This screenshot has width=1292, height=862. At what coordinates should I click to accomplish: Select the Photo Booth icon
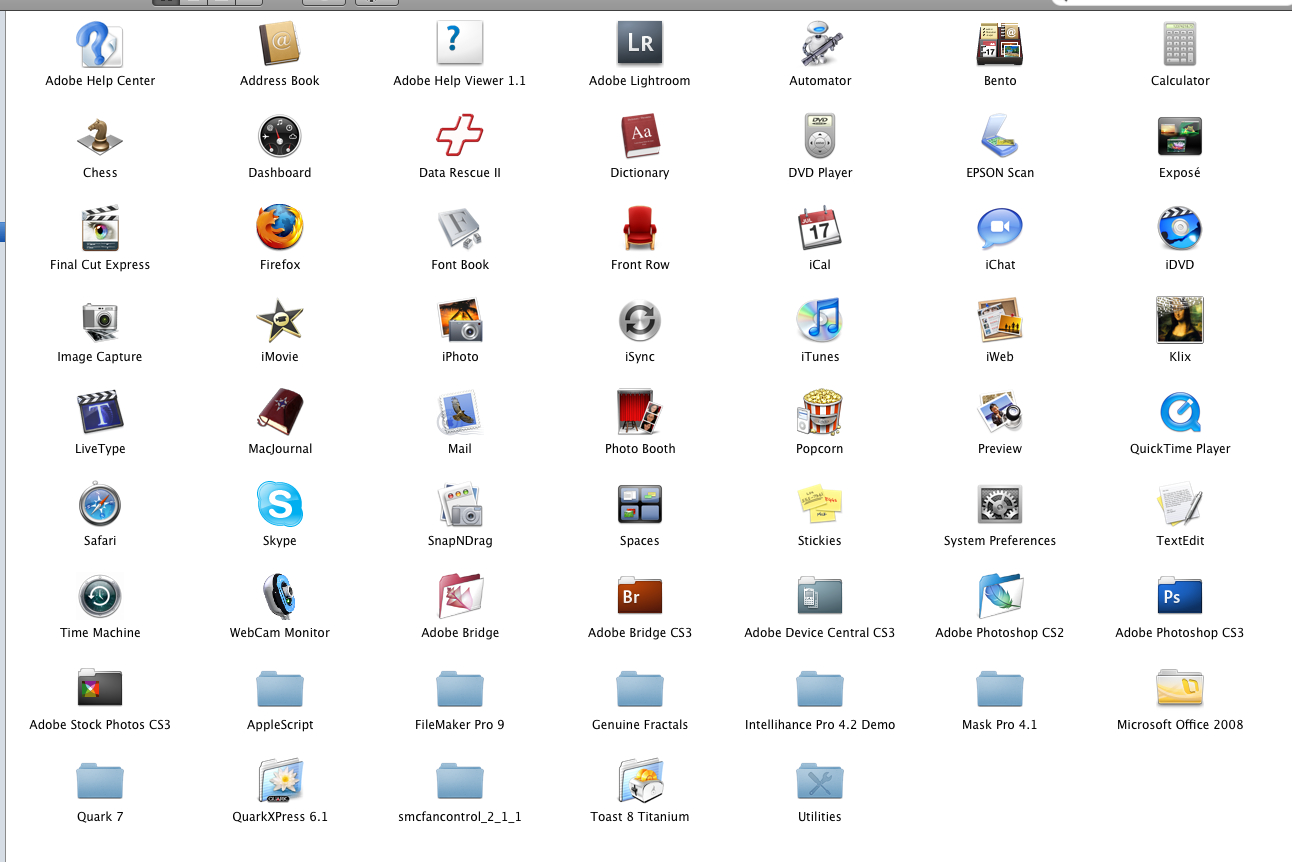point(640,412)
